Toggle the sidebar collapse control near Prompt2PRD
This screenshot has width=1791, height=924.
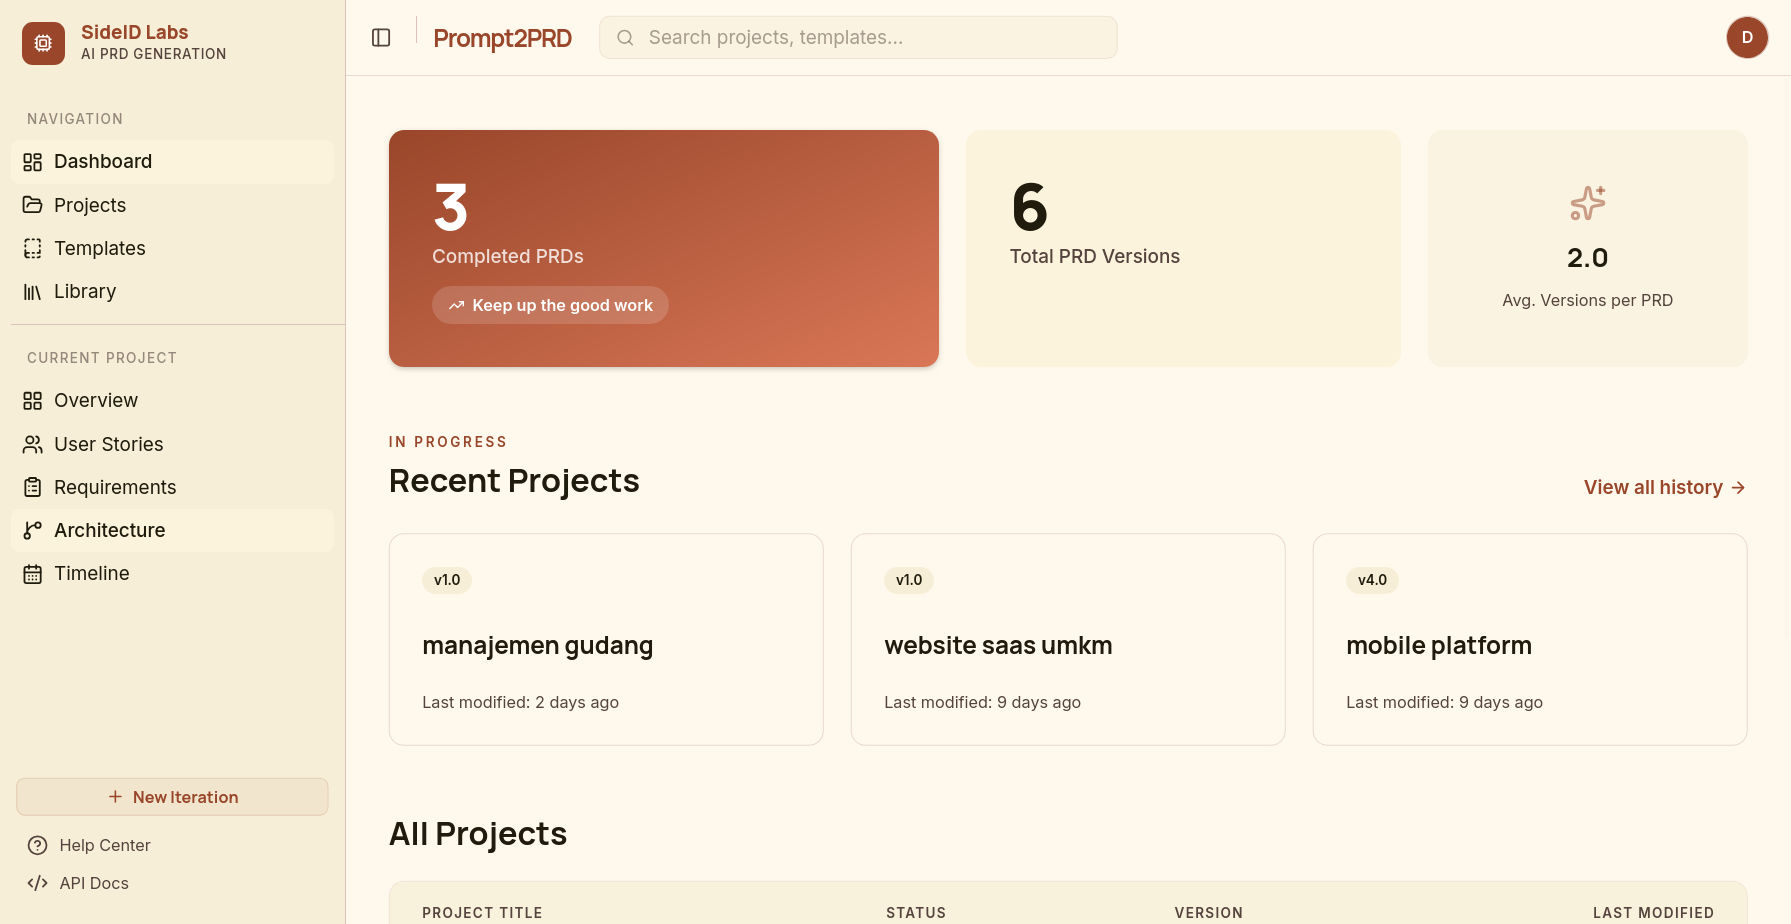pyautogui.click(x=381, y=37)
